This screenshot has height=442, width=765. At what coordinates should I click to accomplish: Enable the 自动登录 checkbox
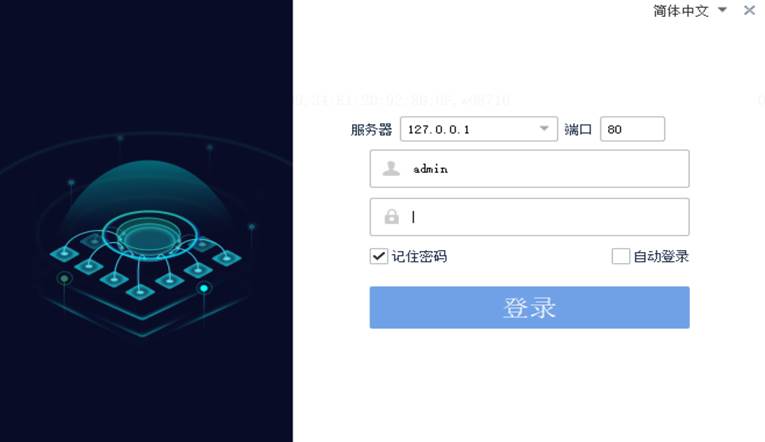621,256
